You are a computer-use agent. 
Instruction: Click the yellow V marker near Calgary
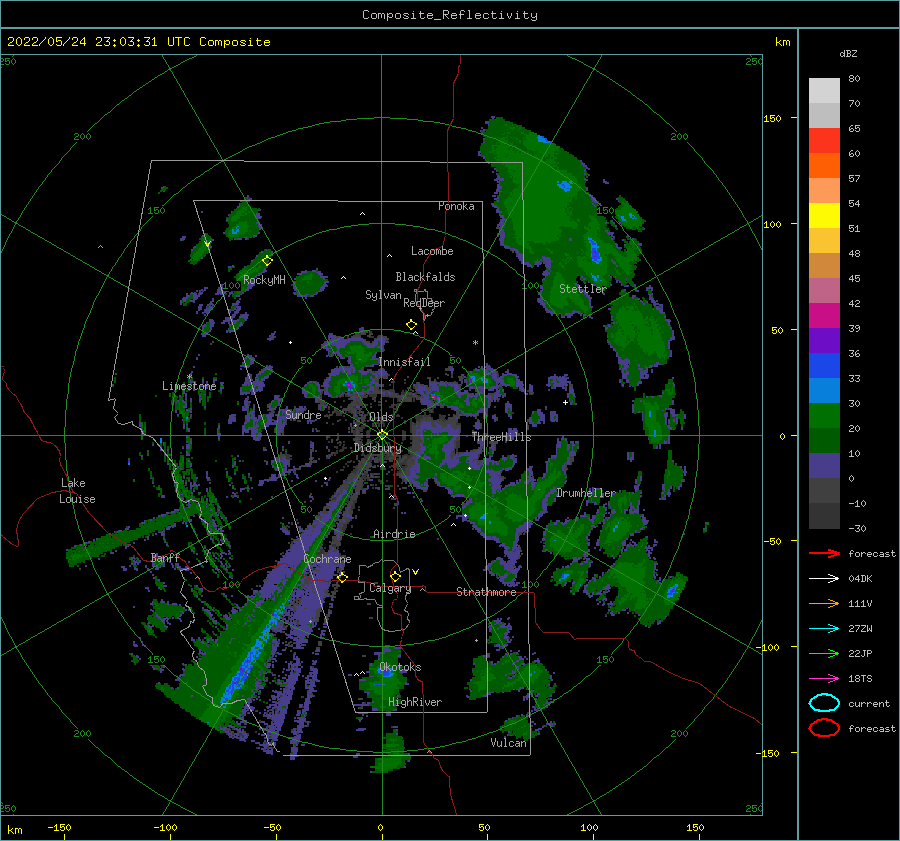click(x=415, y=572)
